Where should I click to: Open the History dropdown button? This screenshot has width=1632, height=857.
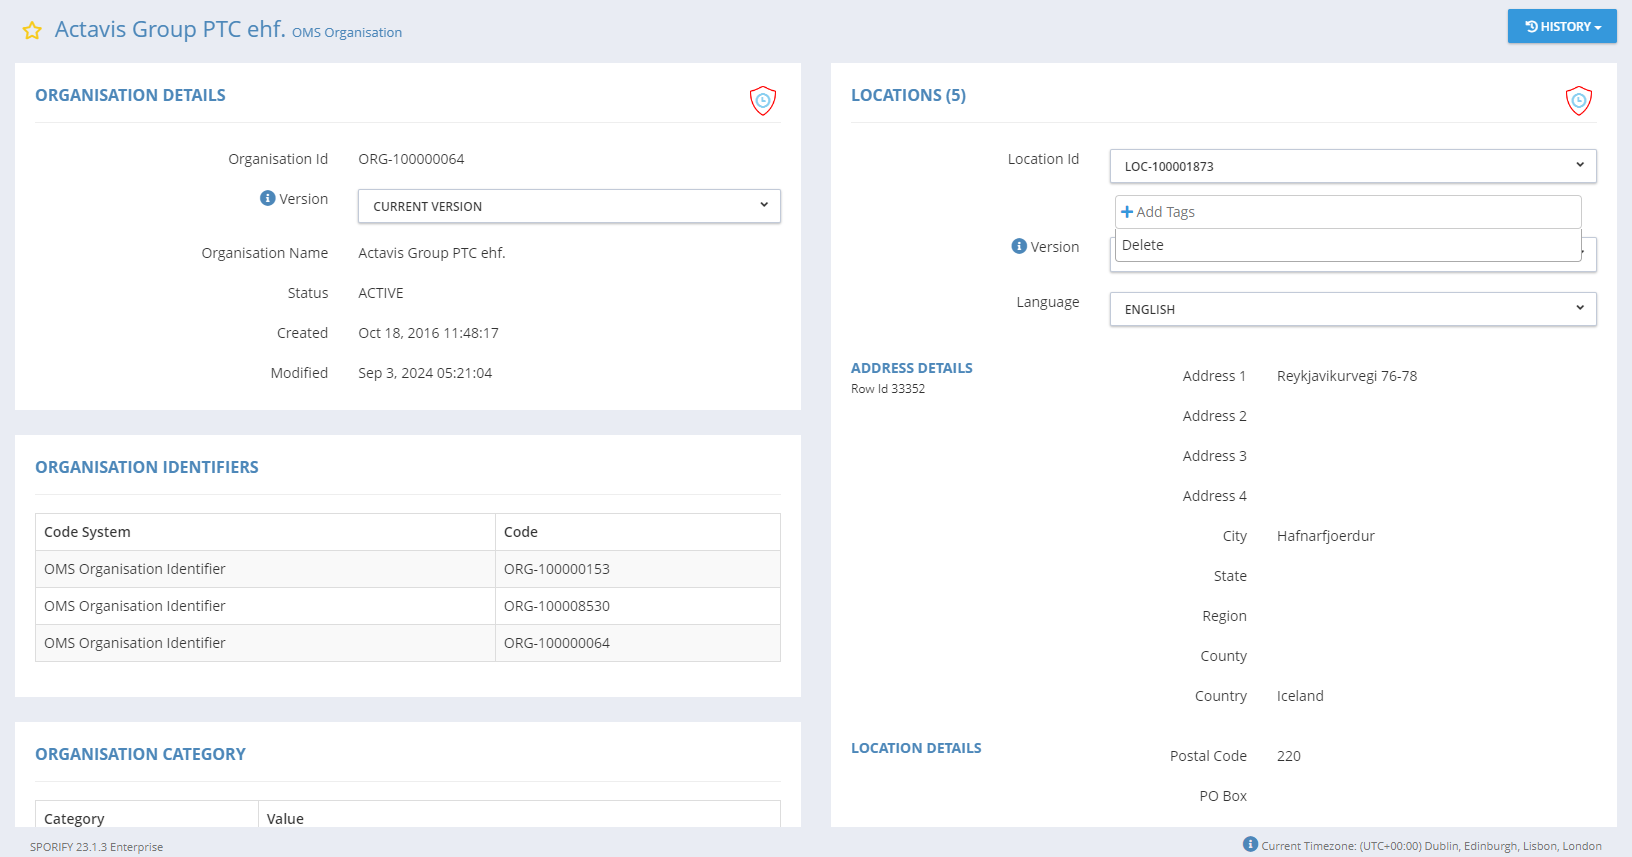1562,27
